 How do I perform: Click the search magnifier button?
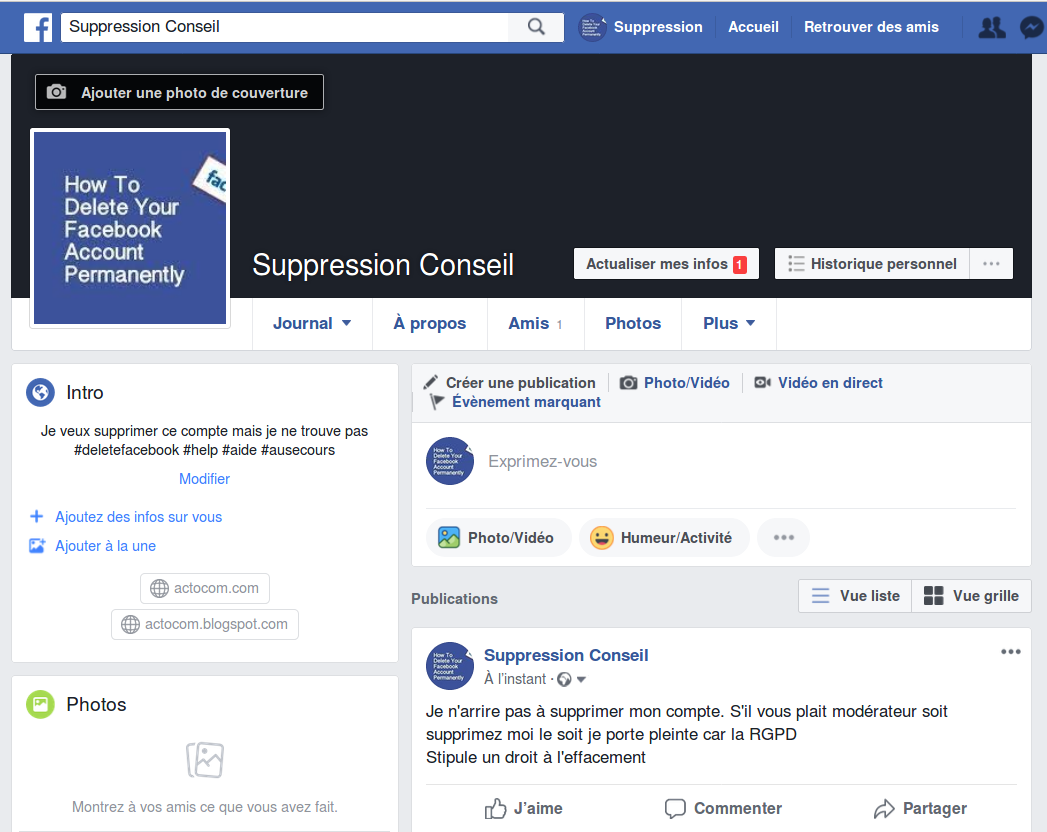coord(536,27)
